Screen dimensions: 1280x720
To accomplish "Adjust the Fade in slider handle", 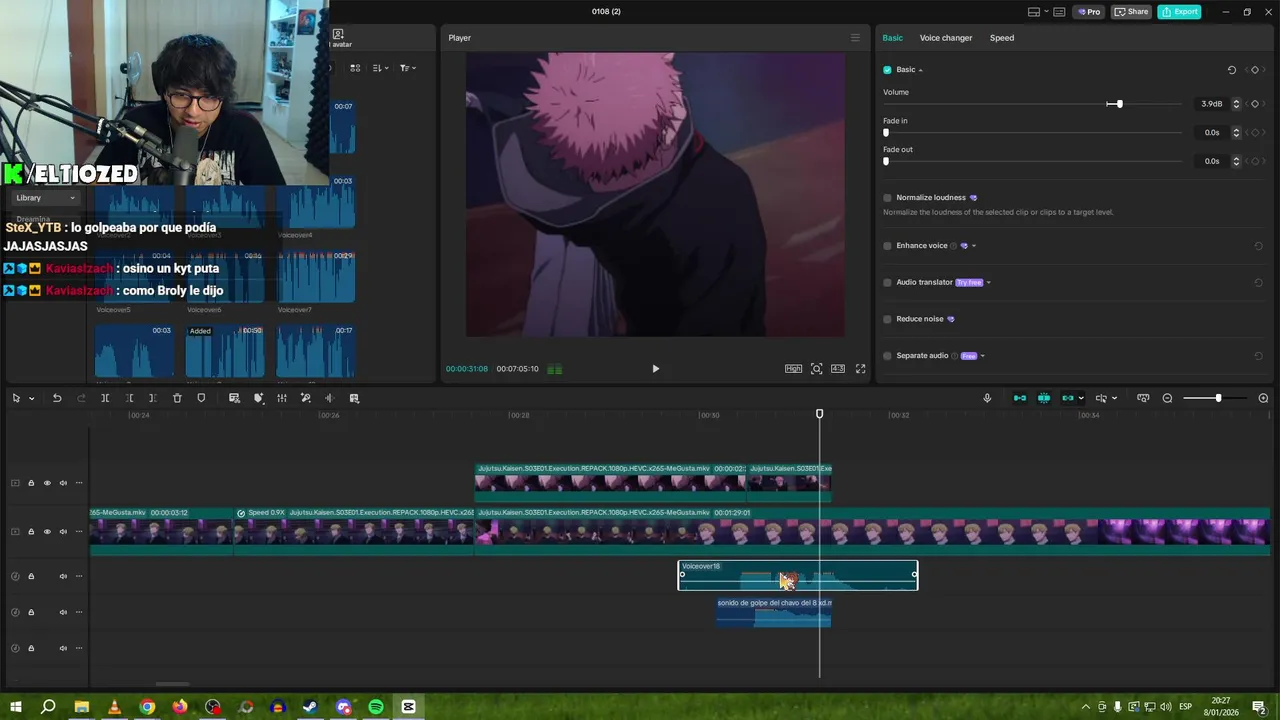I will pos(886,132).
